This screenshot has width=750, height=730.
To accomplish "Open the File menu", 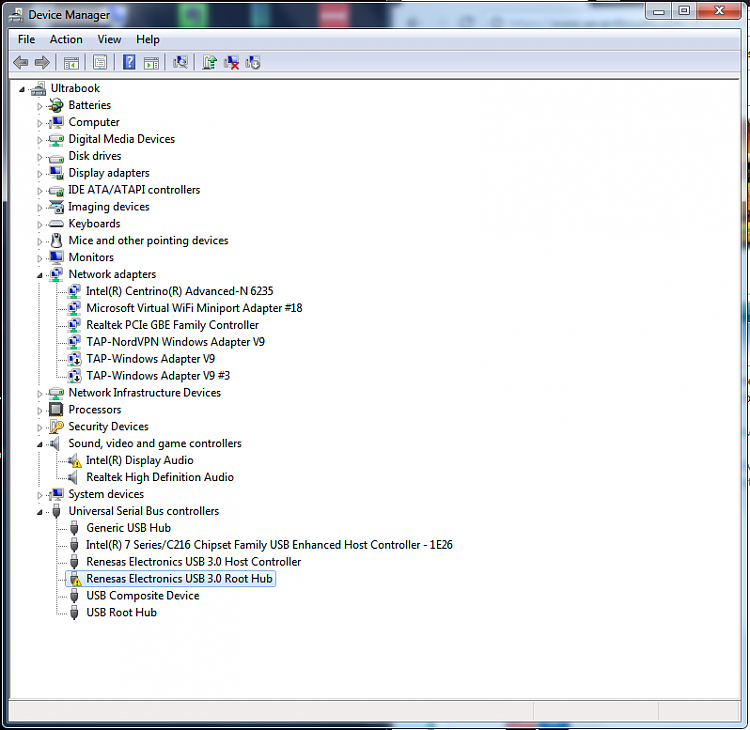I will coord(26,39).
